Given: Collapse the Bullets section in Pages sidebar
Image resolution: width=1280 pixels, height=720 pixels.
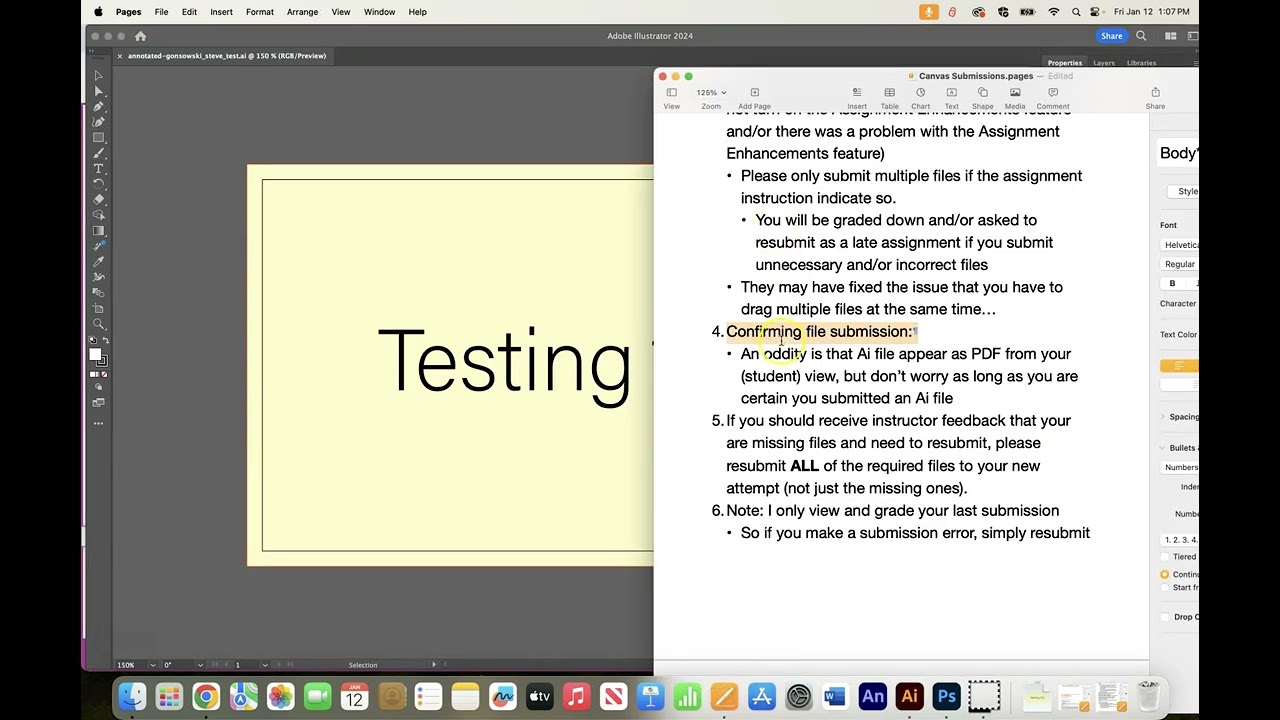Looking at the screenshot, I should coord(1163,448).
